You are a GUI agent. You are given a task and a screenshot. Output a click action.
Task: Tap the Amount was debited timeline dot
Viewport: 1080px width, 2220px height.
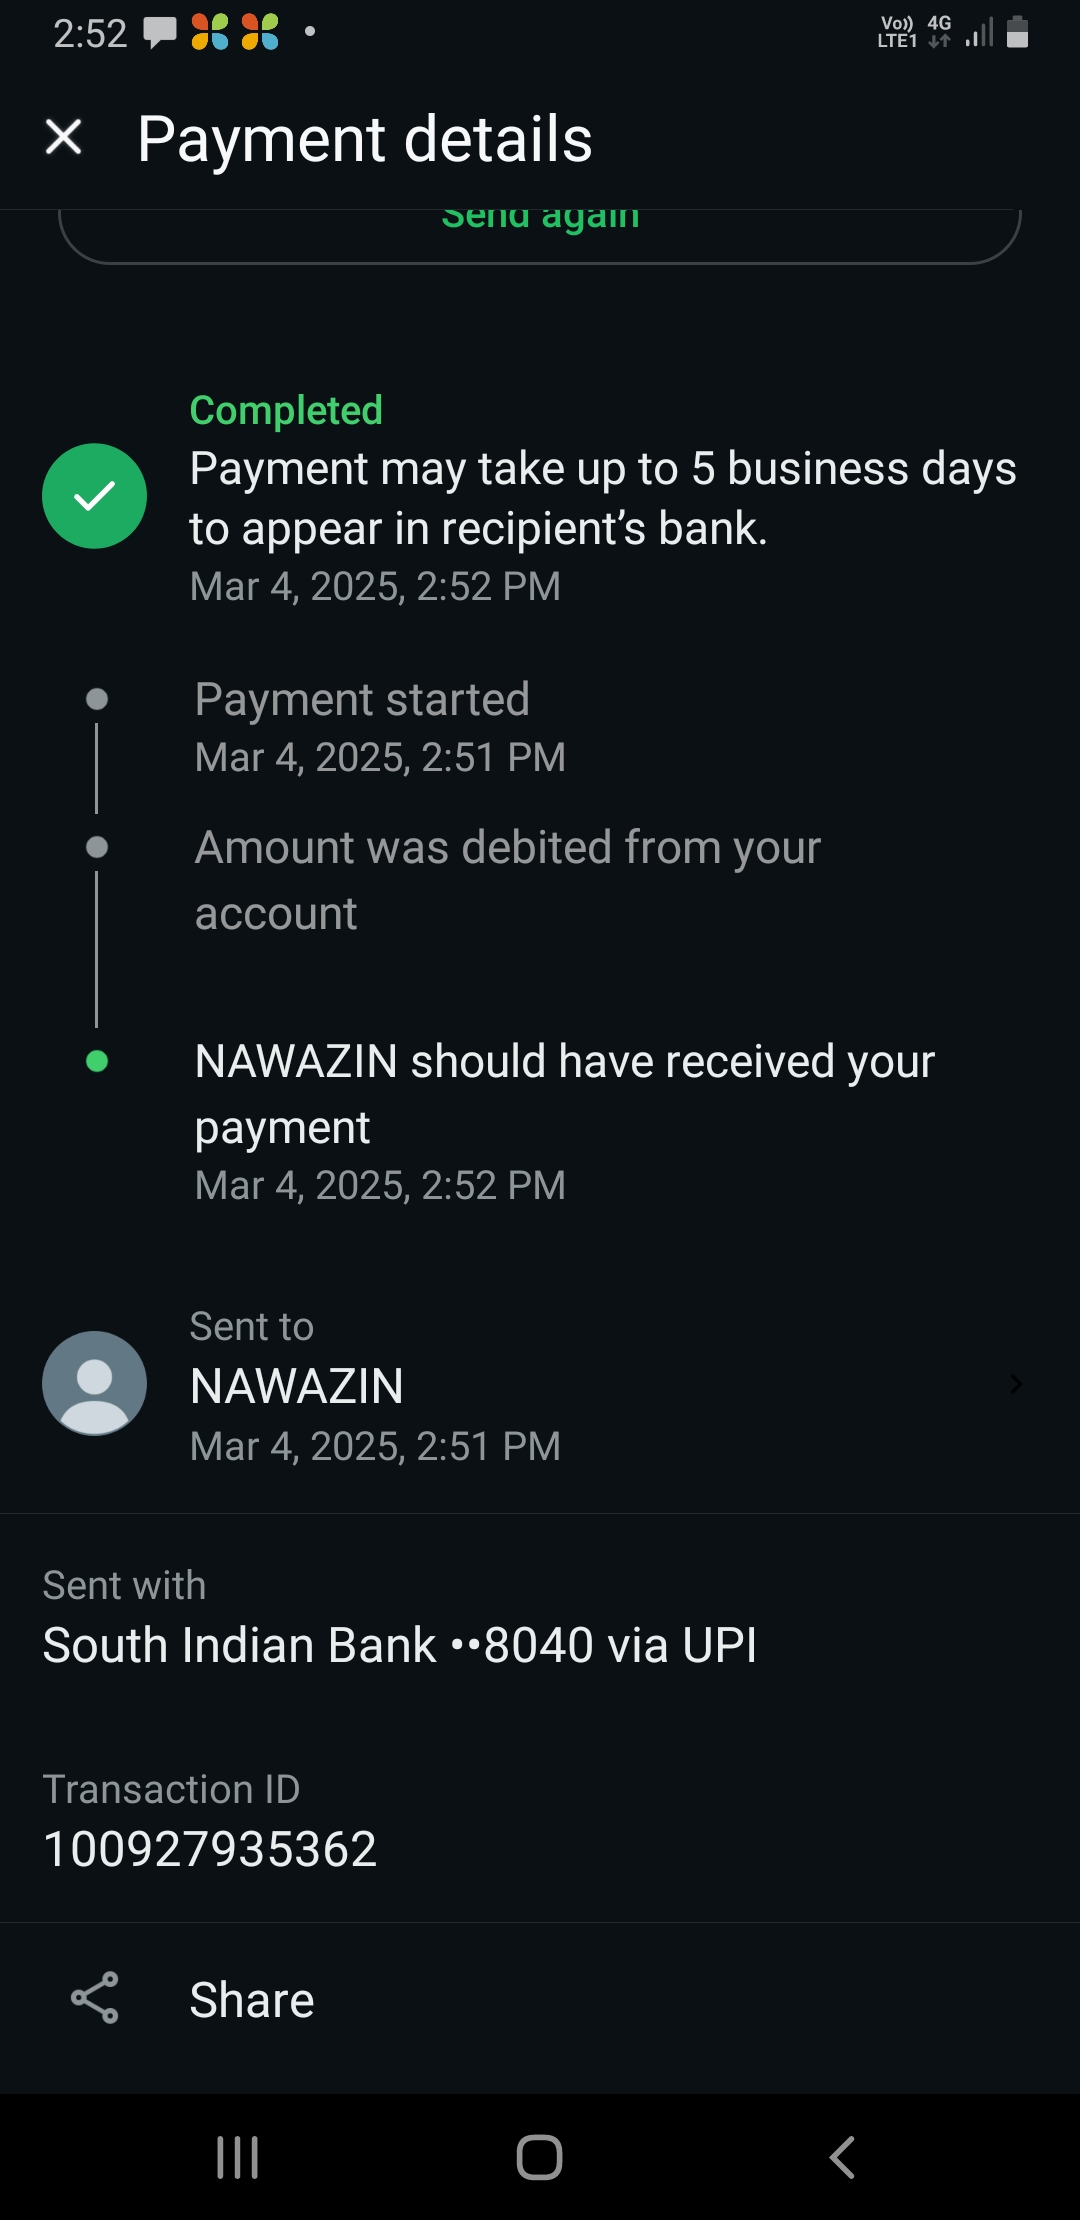point(97,847)
